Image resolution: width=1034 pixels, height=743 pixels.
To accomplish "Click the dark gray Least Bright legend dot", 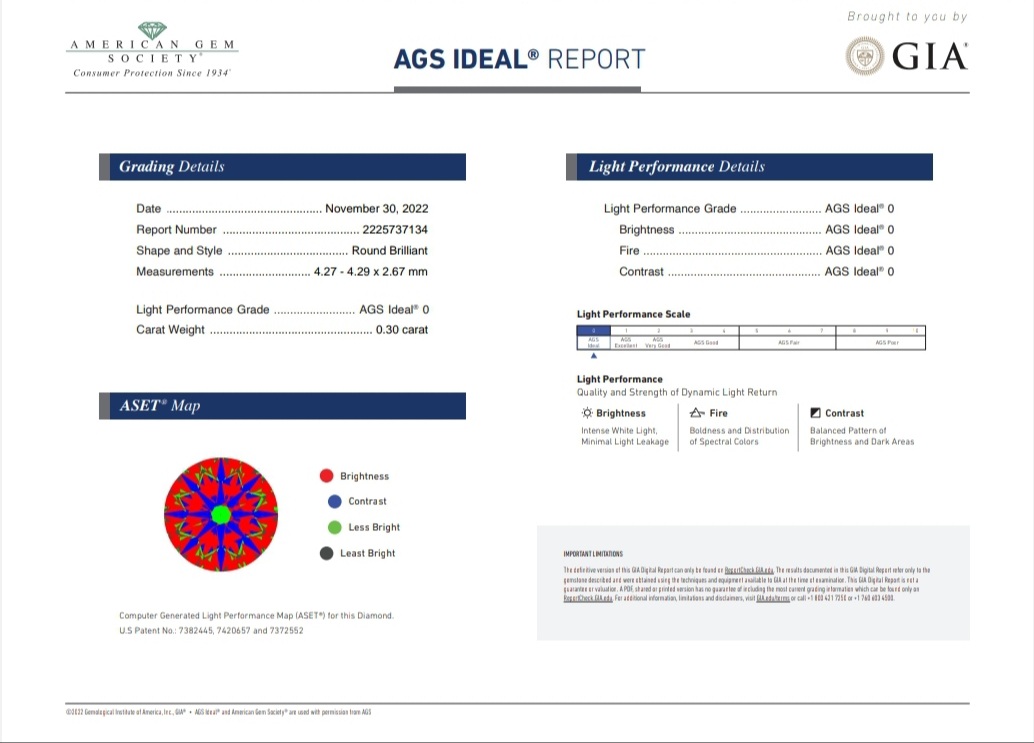I will (x=326, y=553).
